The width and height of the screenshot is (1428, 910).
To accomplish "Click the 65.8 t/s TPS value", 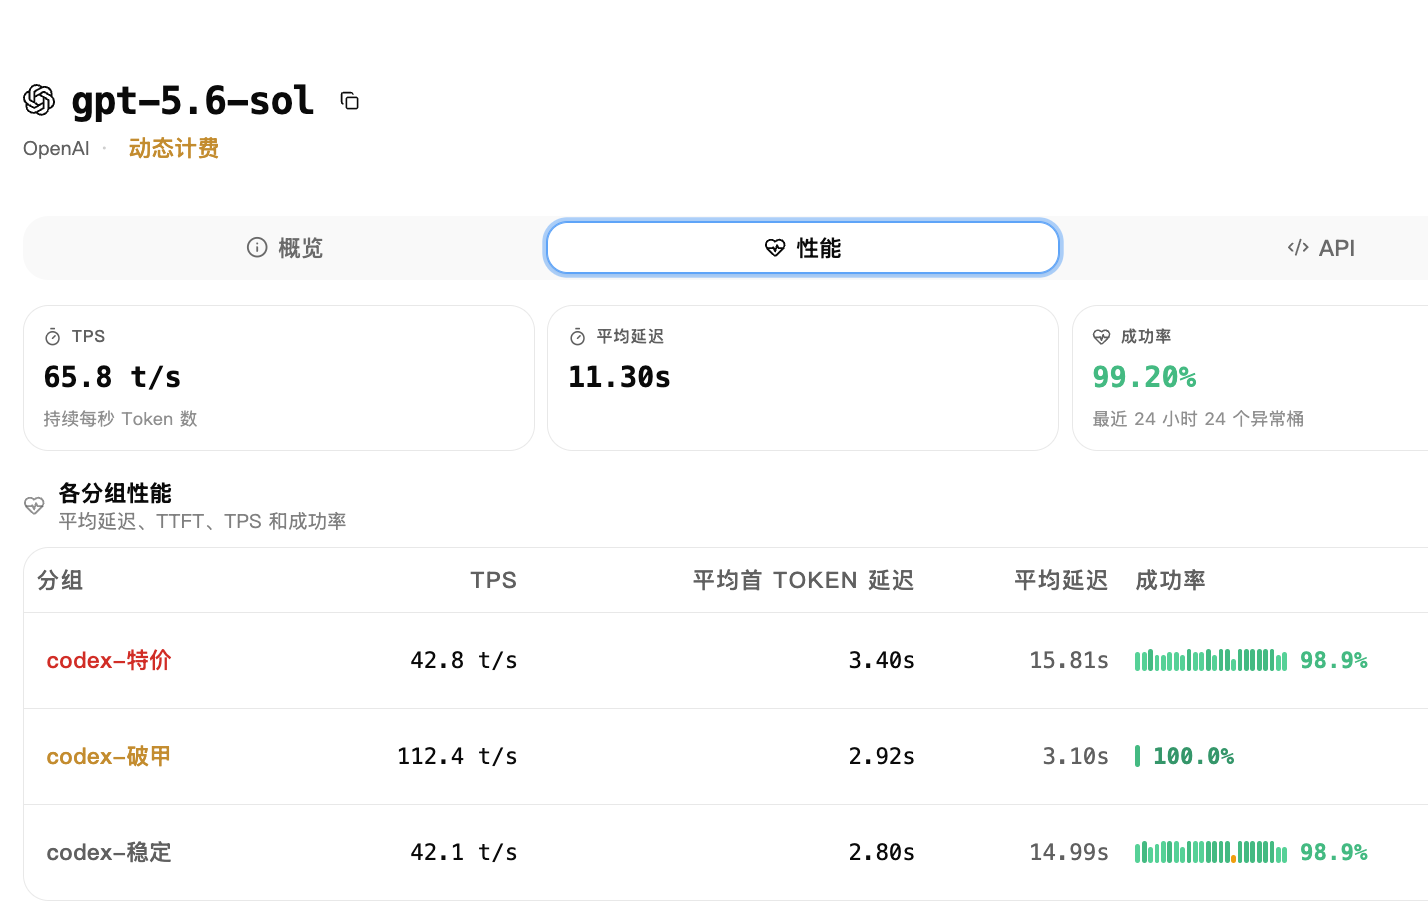I will tap(113, 377).
